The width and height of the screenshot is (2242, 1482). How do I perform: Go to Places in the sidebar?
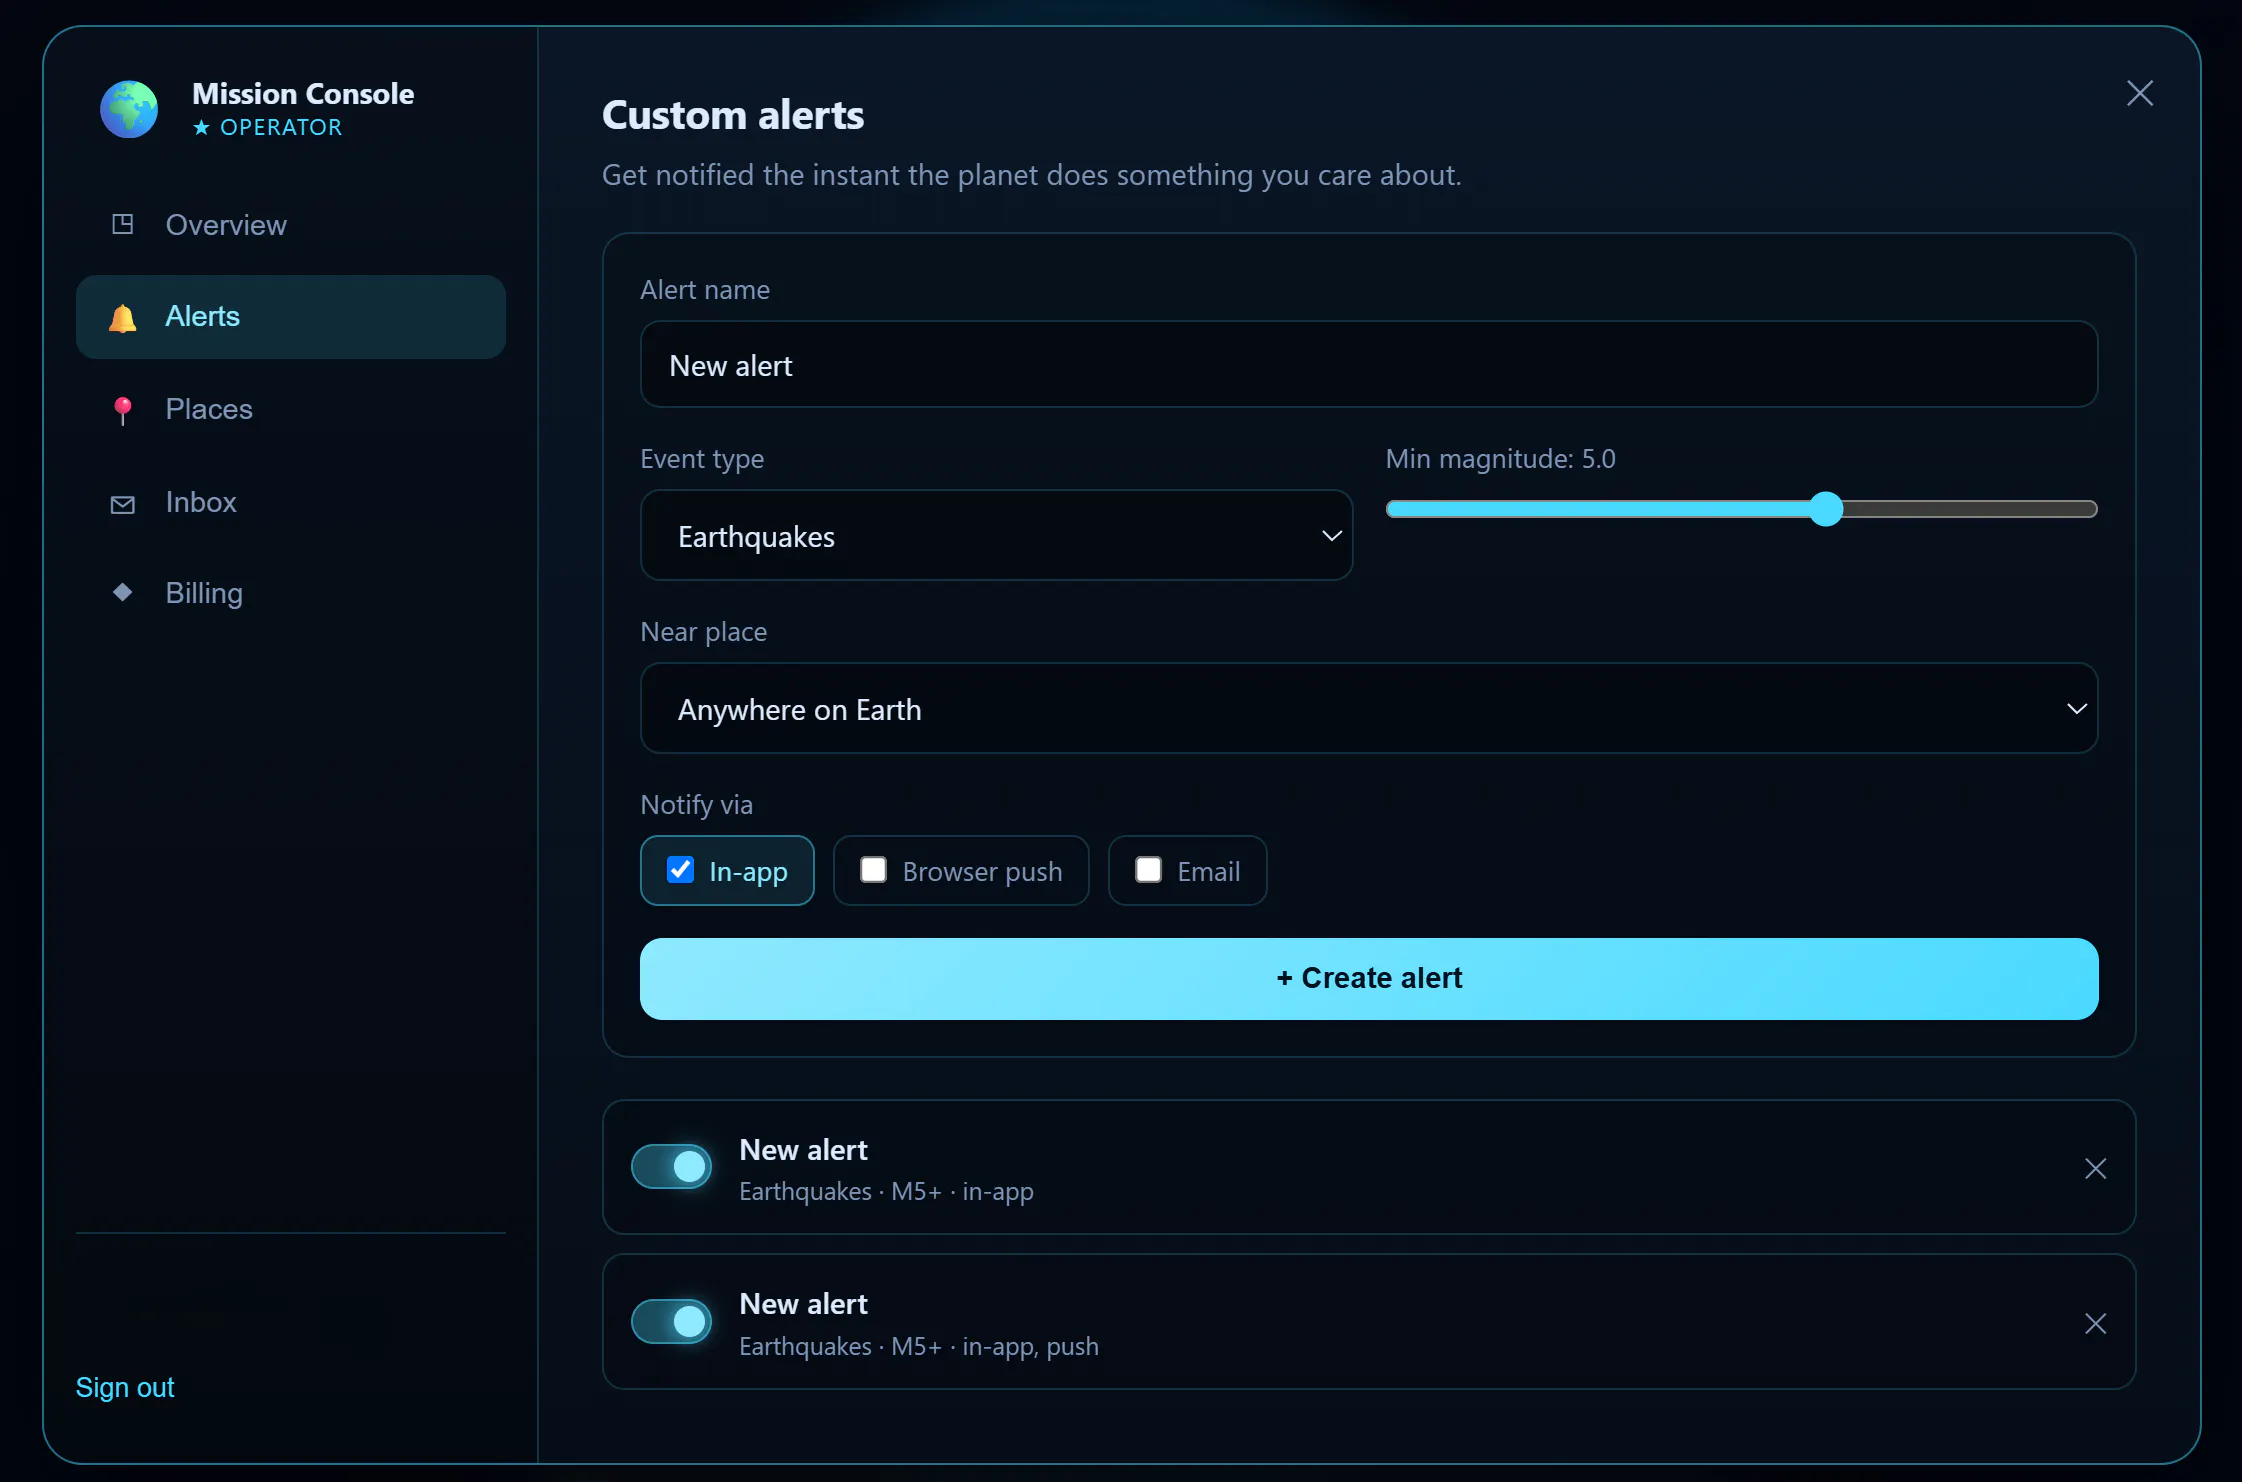(x=291, y=409)
